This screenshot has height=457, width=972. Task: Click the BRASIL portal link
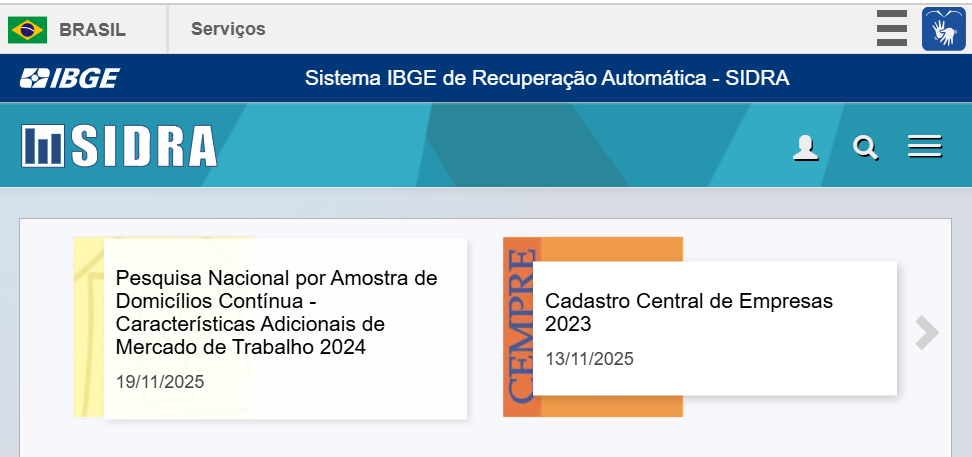tap(92, 30)
